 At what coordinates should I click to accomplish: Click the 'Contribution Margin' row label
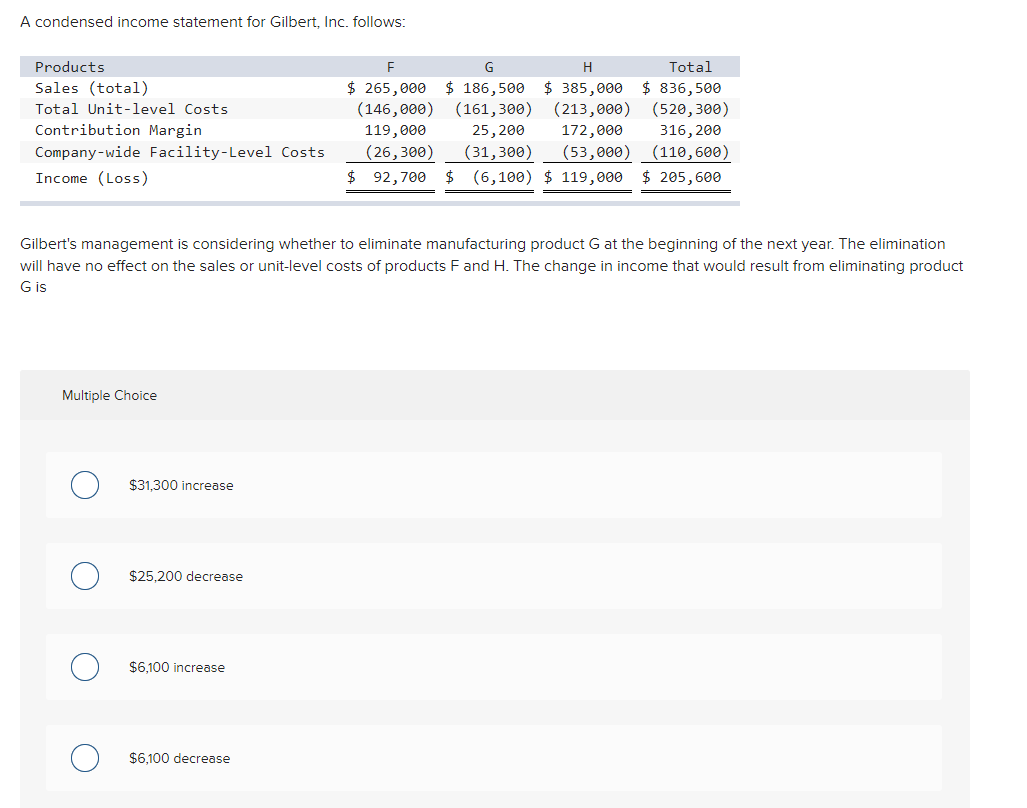[x=119, y=130]
